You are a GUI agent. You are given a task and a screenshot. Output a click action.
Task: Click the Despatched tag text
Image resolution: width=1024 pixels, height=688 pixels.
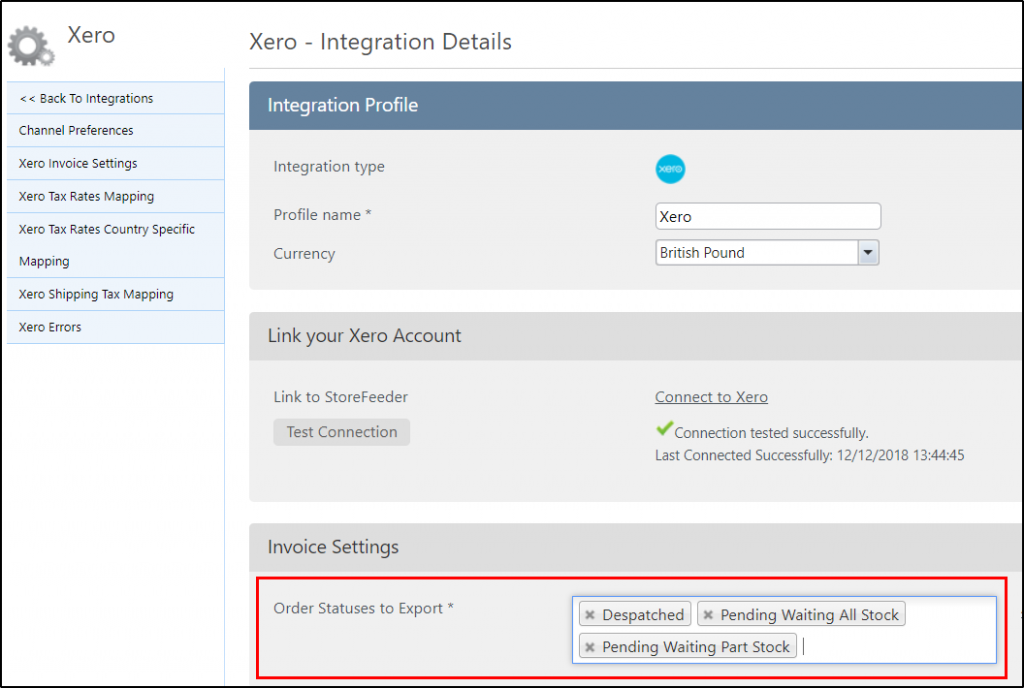(643, 615)
